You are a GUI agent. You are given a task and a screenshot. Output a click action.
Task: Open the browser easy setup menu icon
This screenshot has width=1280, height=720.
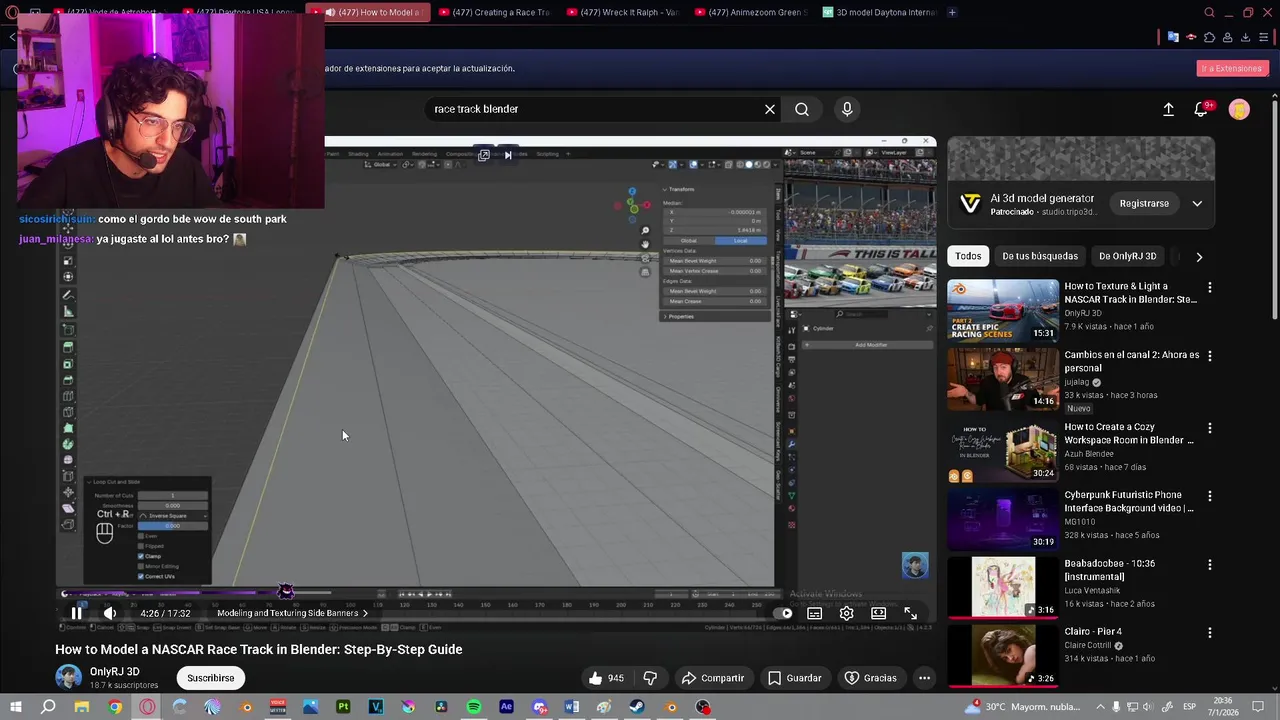coord(1263,37)
